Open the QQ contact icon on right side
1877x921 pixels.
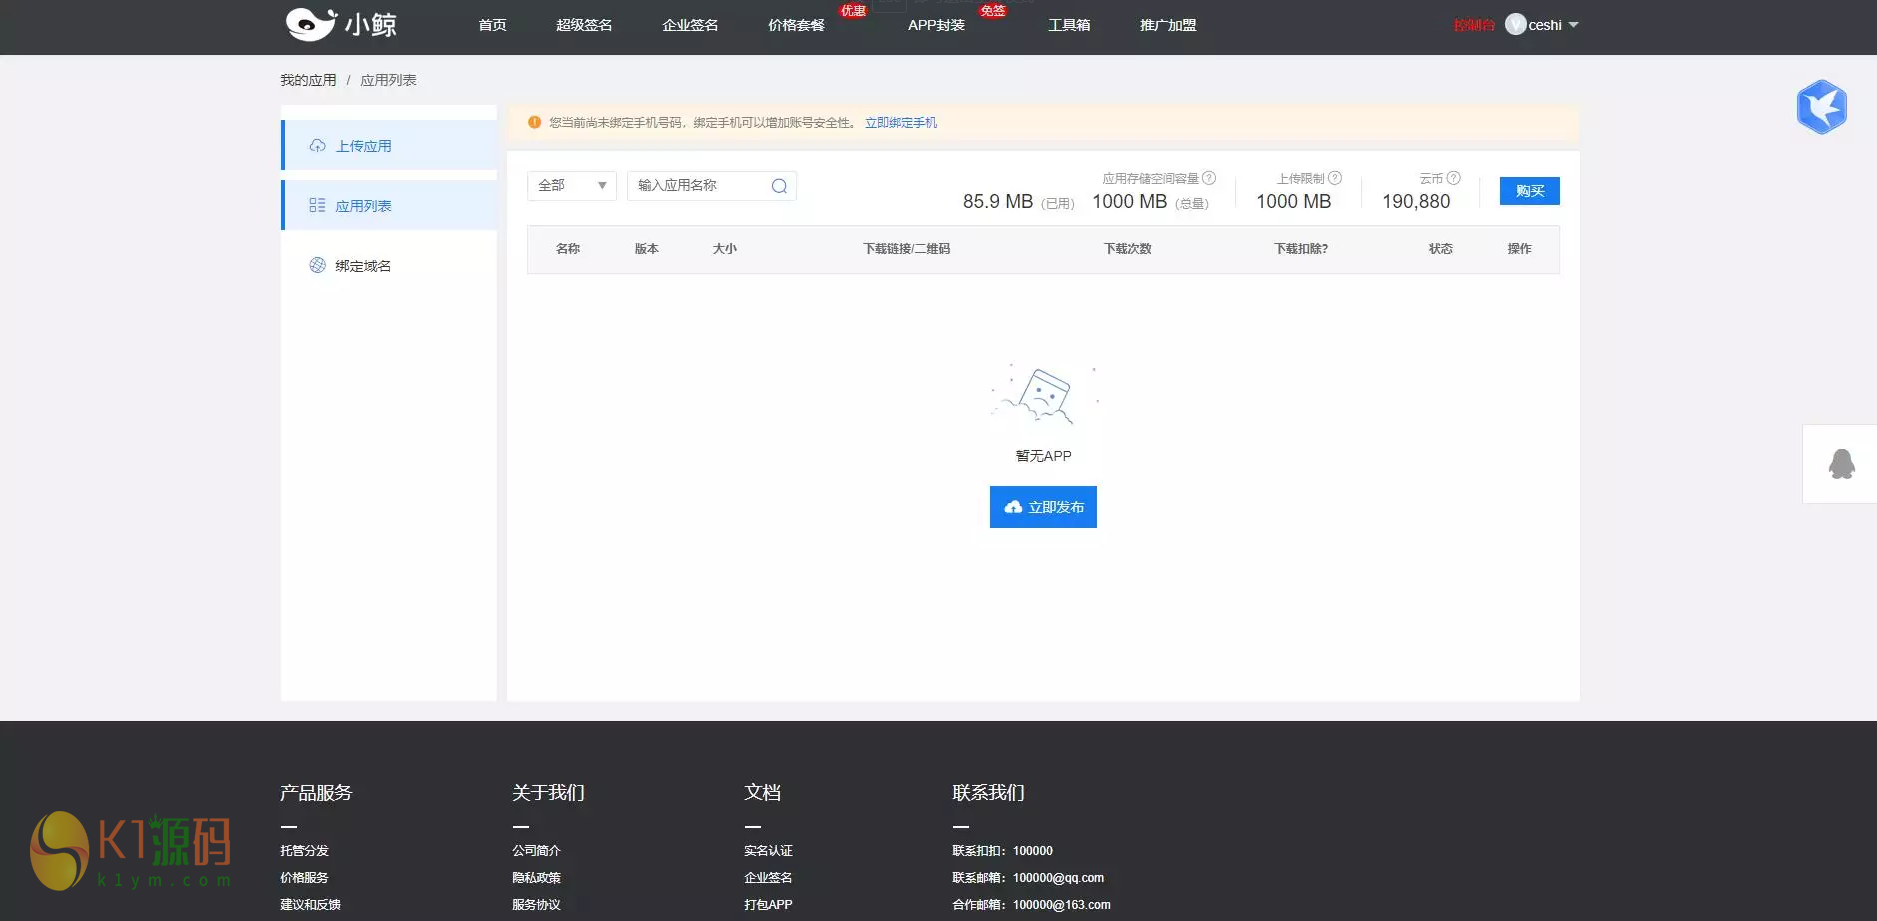pyautogui.click(x=1841, y=463)
